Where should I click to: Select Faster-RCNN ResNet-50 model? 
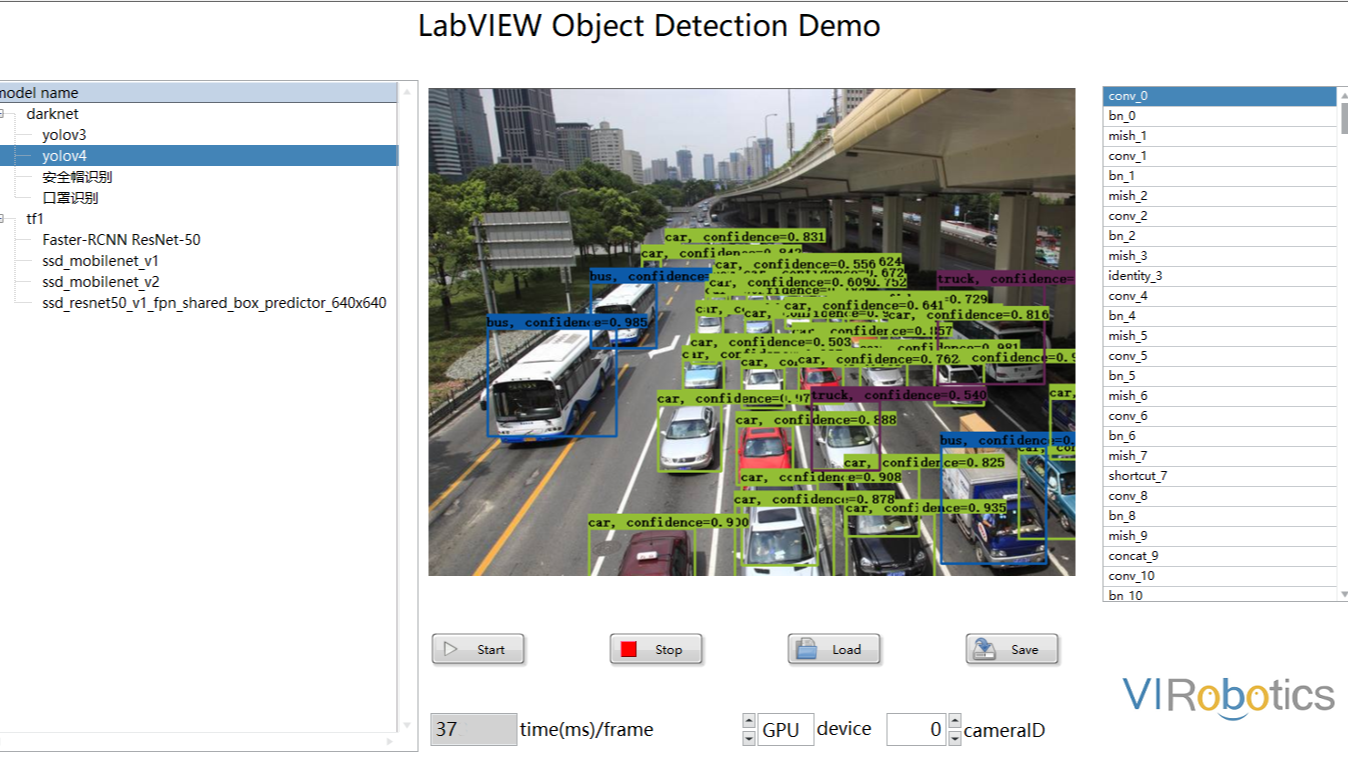[122, 239]
